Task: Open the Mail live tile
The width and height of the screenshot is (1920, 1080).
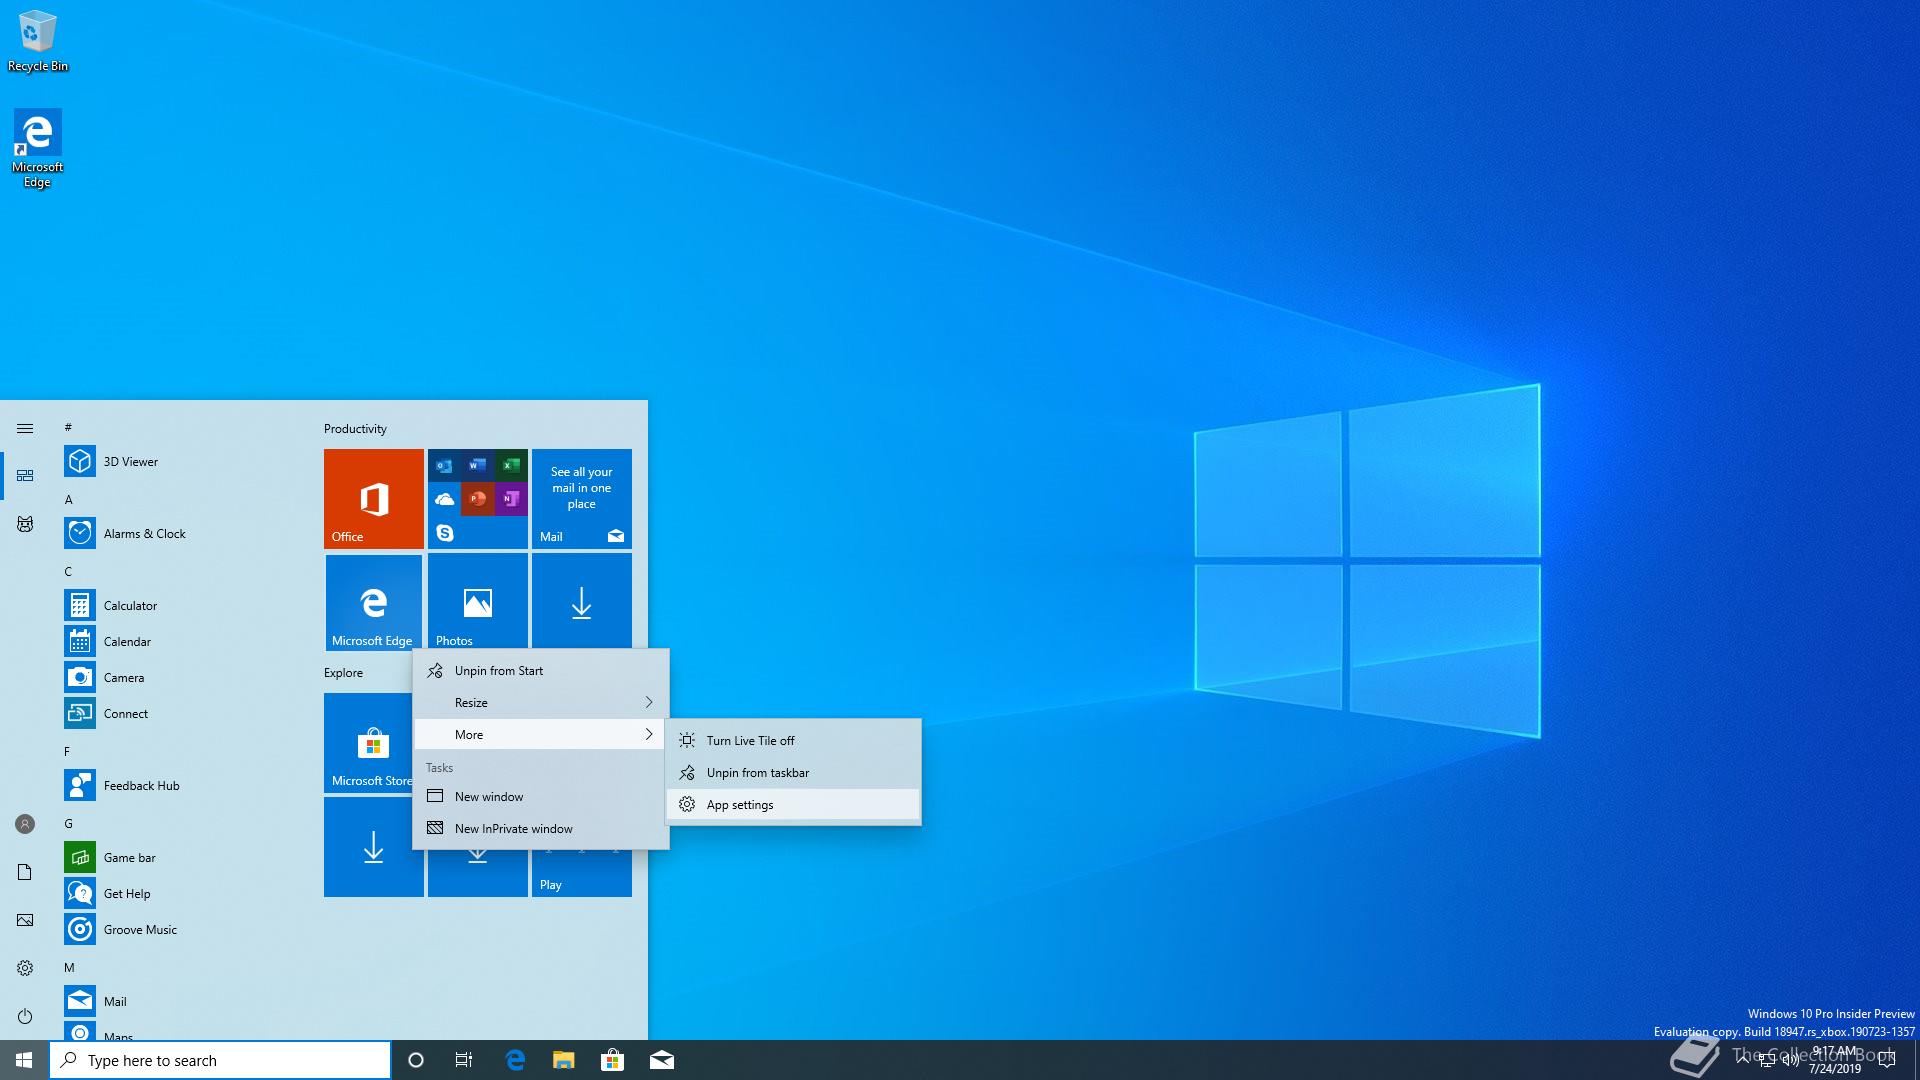Action: coord(582,499)
